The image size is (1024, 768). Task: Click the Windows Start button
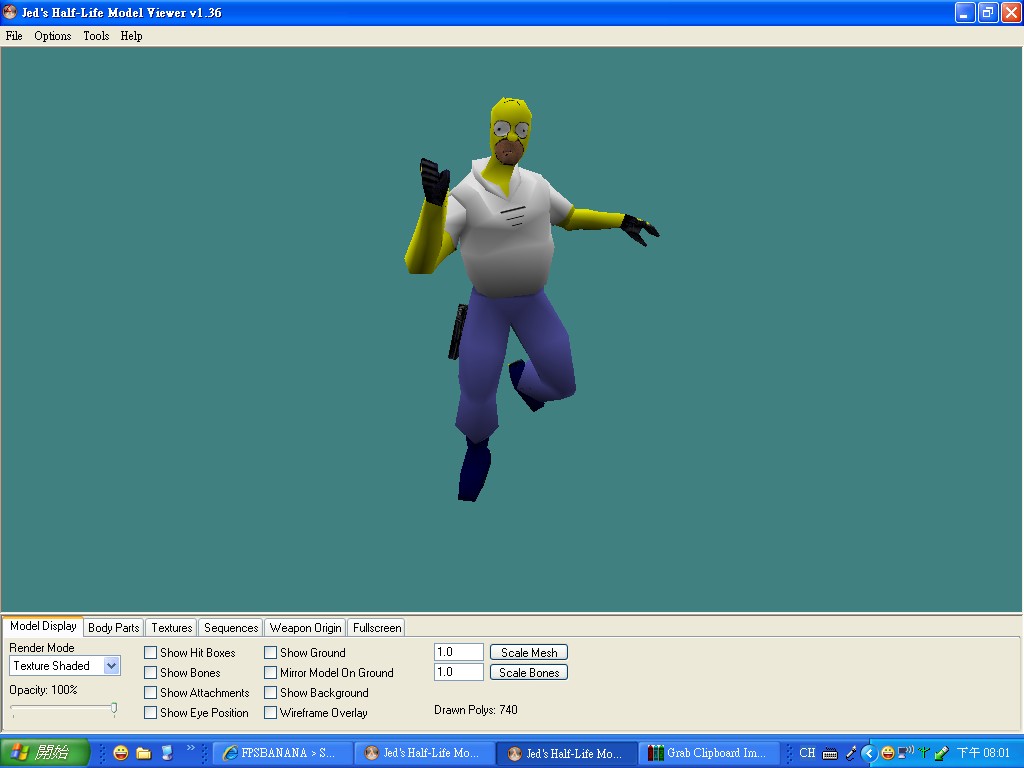(44, 753)
